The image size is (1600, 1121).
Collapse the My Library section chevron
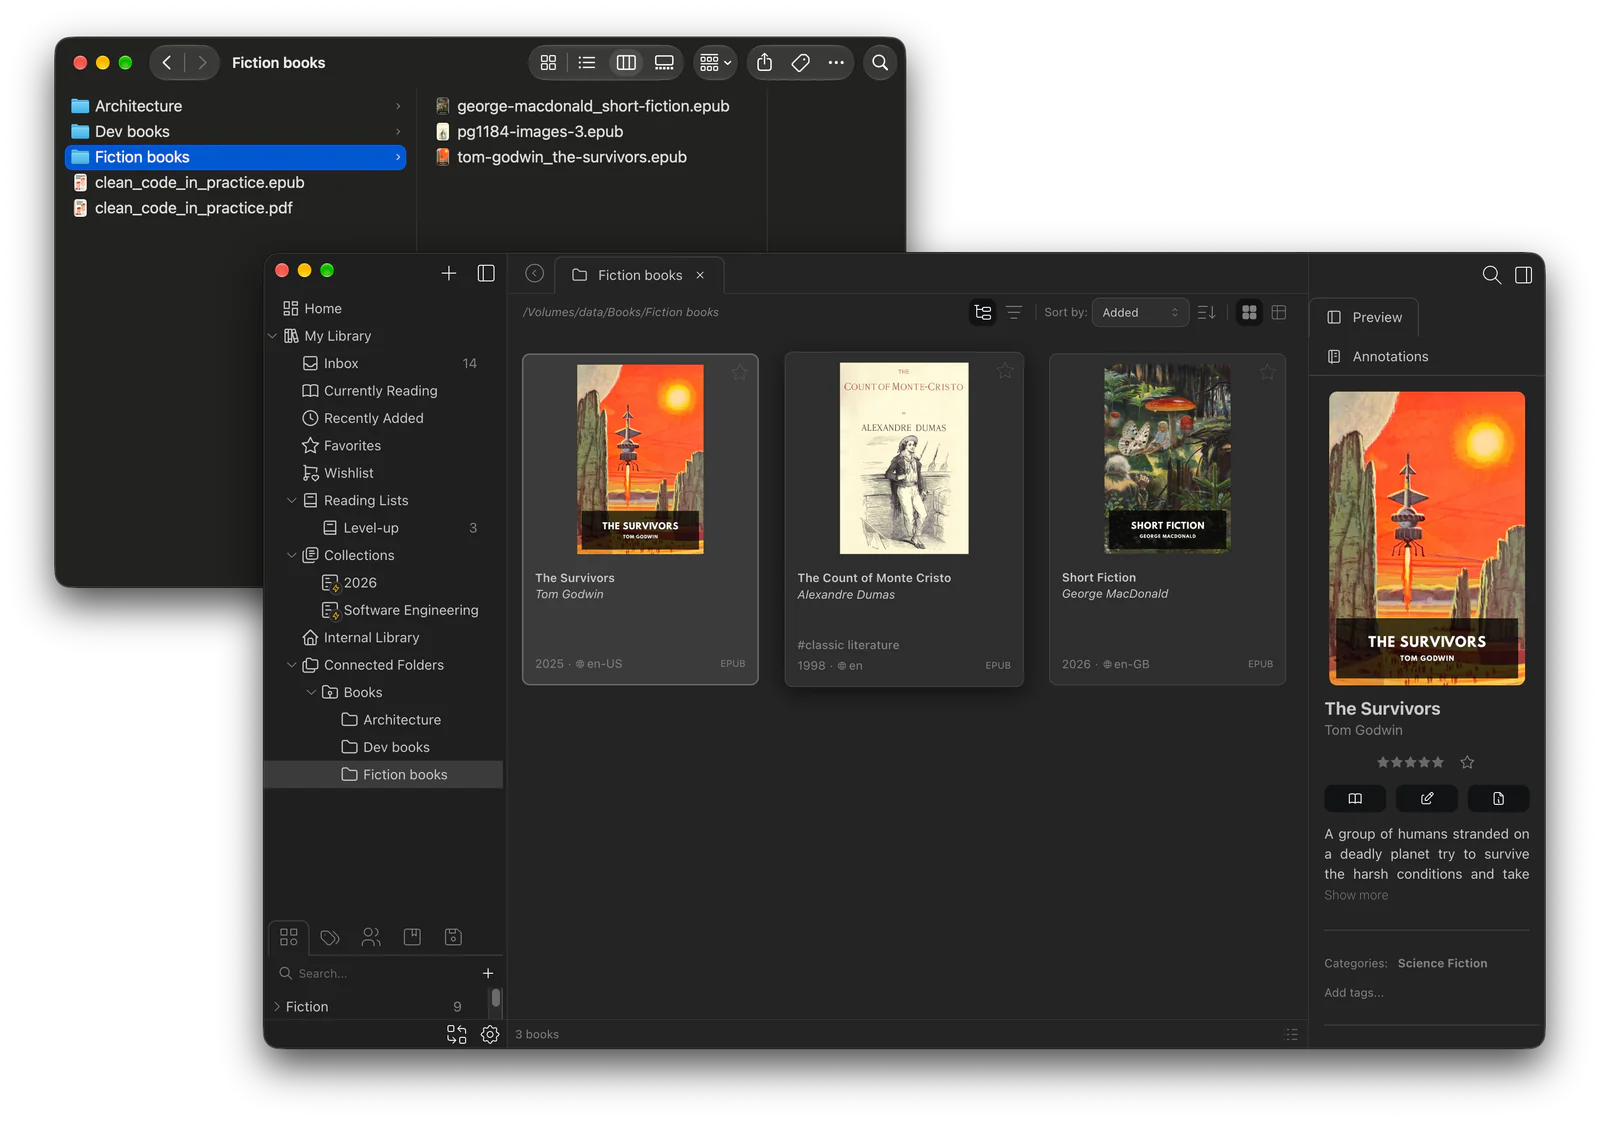(272, 336)
